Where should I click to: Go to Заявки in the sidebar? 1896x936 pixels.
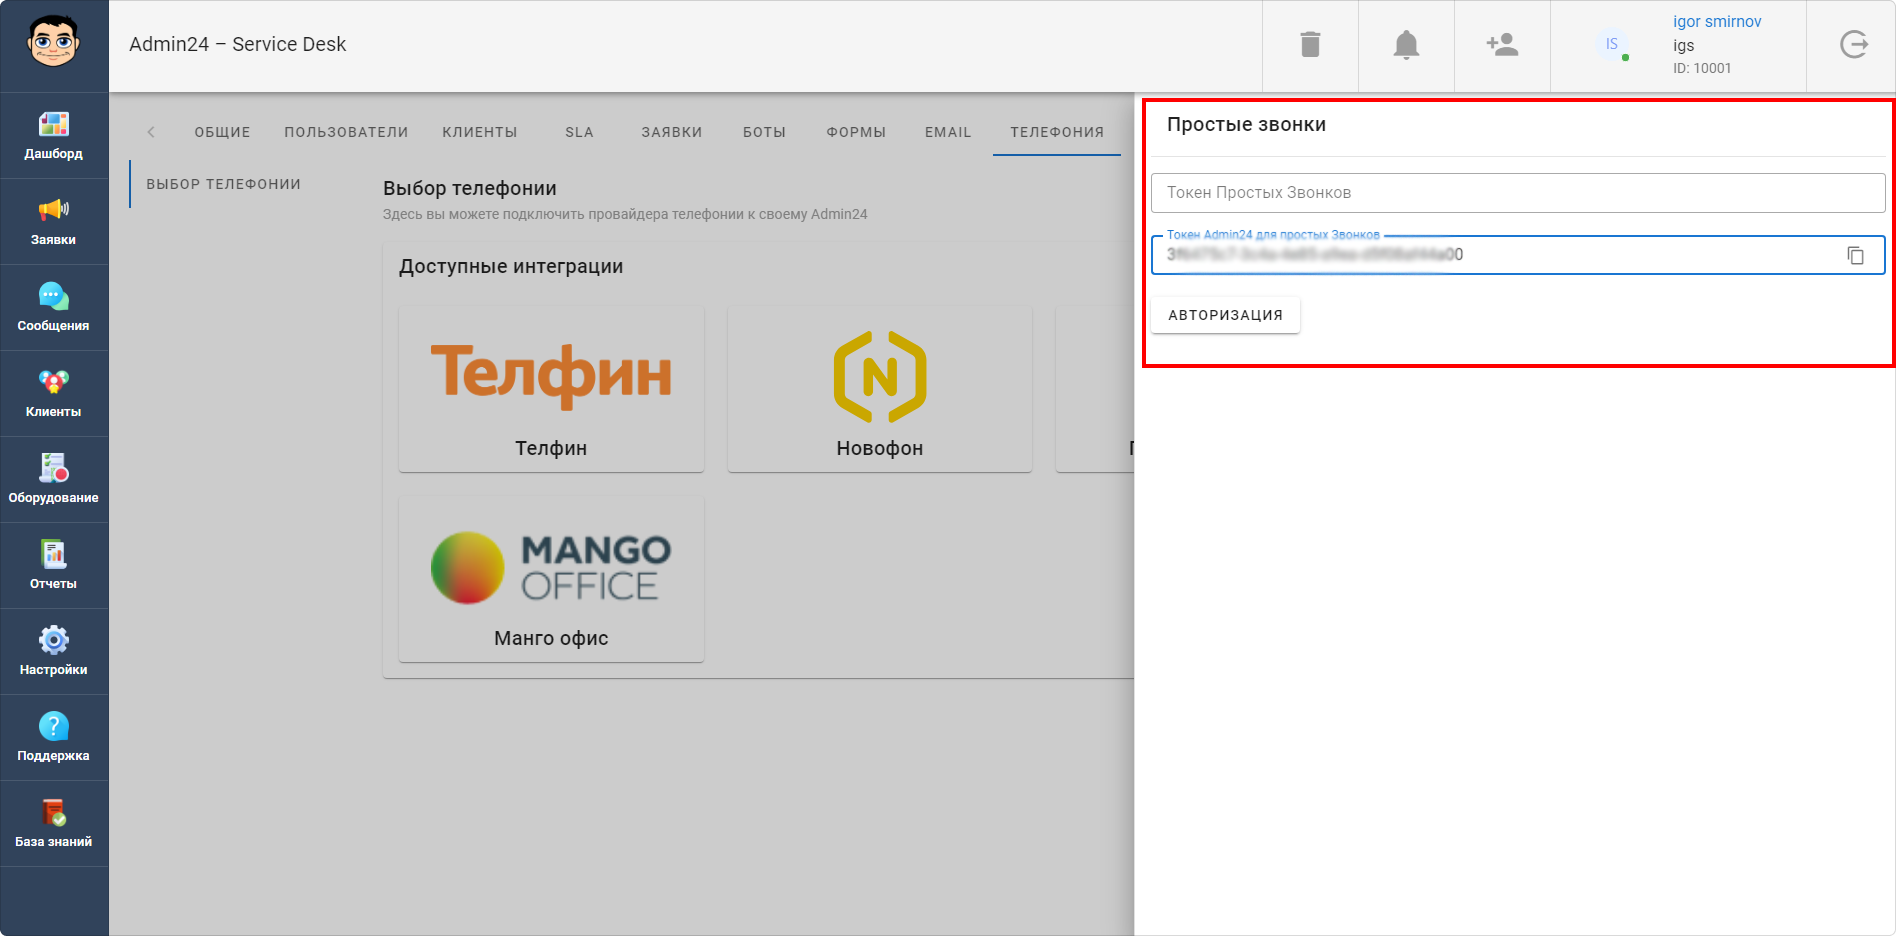(x=54, y=222)
